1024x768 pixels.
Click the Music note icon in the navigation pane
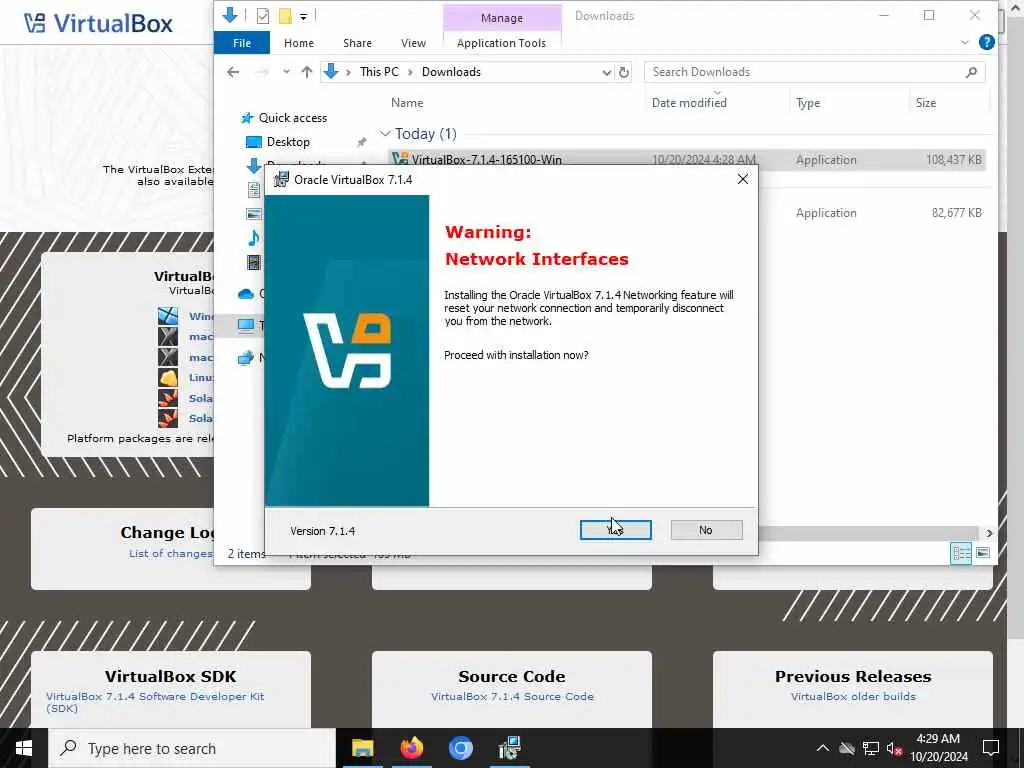(x=254, y=238)
